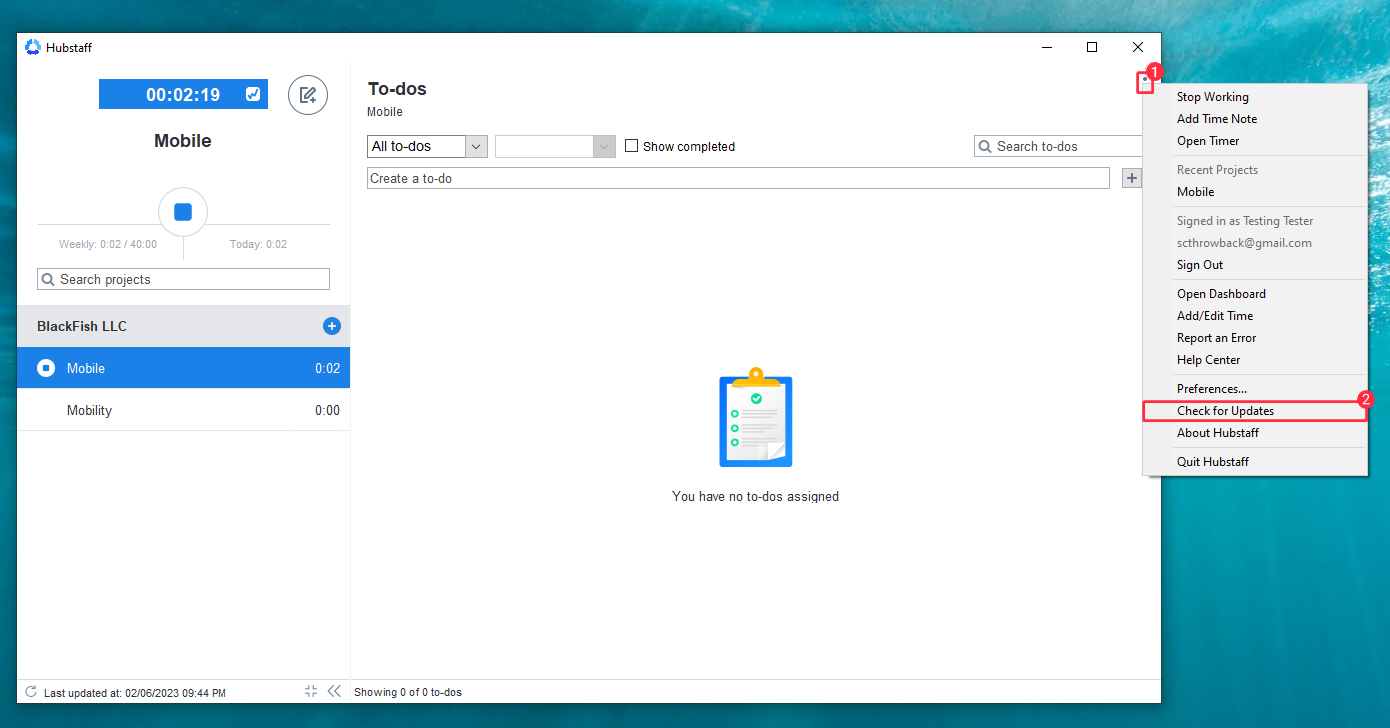Screen dimensions: 1390x728
Task: Click the Create a to-do input box
Action: tap(738, 178)
